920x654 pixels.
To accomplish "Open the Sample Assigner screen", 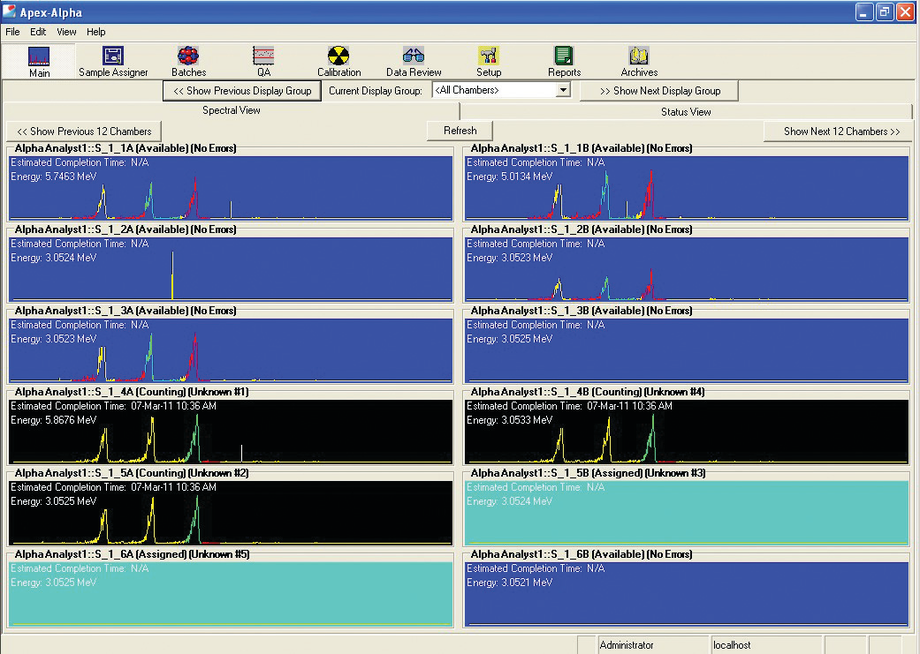I will [x=115, y=60].
